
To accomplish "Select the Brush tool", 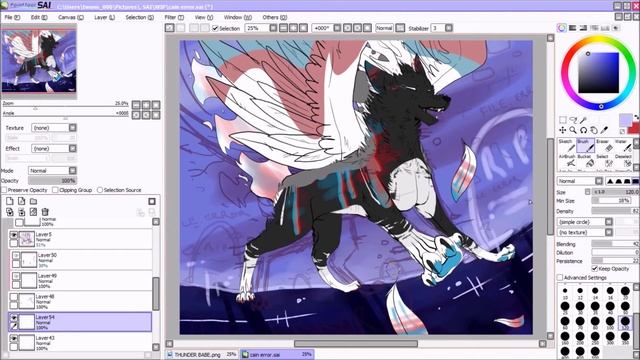I will (585, 145).
